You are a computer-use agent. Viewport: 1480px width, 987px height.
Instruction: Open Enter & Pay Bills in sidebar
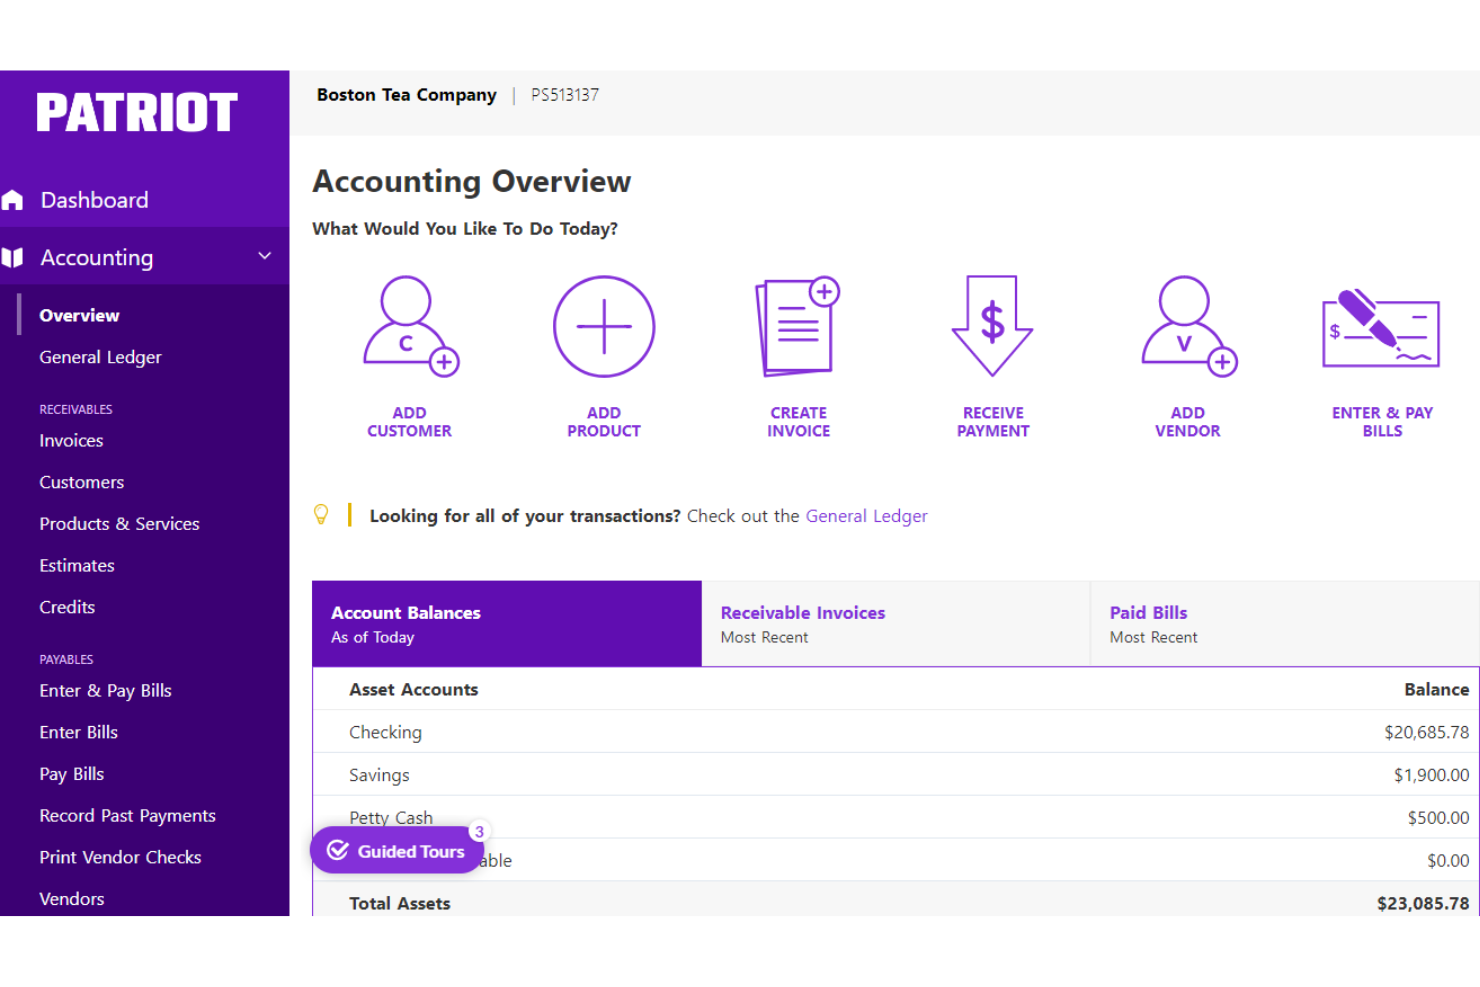click(105, 691)
